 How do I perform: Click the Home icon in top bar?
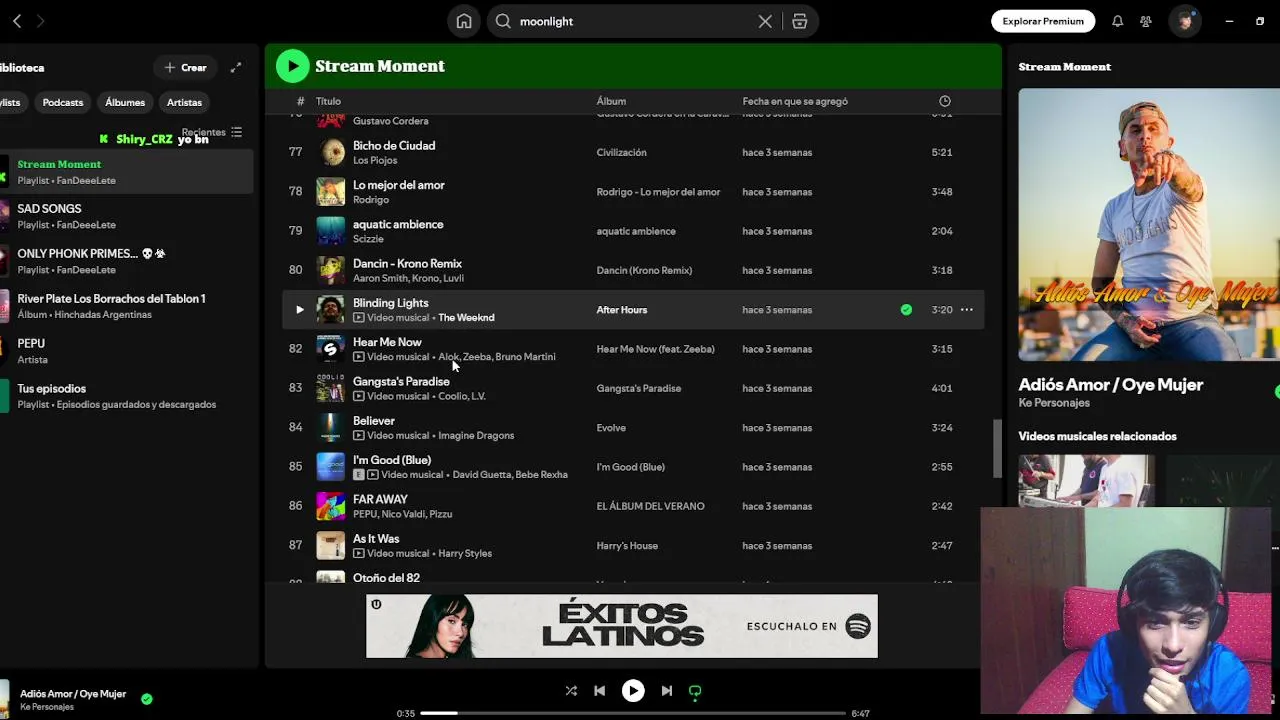click(x=464, y=21)
